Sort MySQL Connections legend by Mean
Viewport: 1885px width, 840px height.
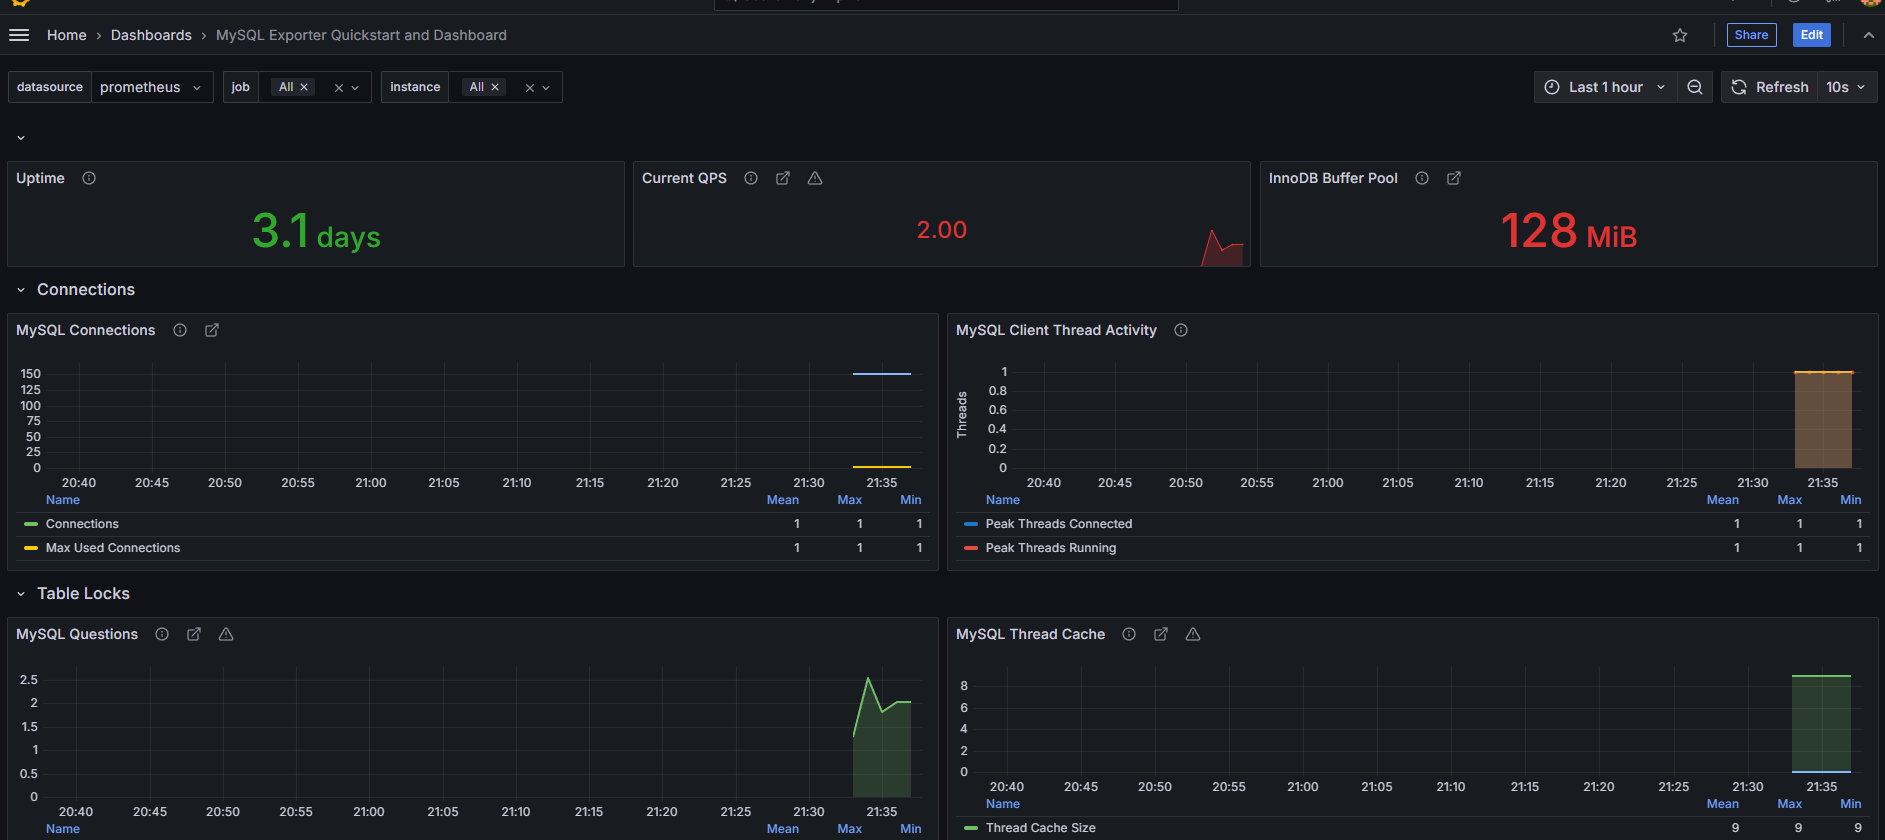point(783,500)
